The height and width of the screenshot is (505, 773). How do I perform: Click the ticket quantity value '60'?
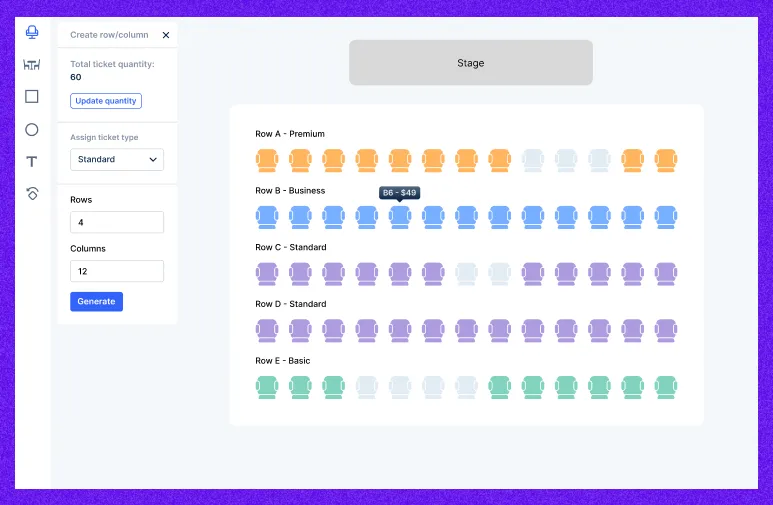(x=76, y=77)
